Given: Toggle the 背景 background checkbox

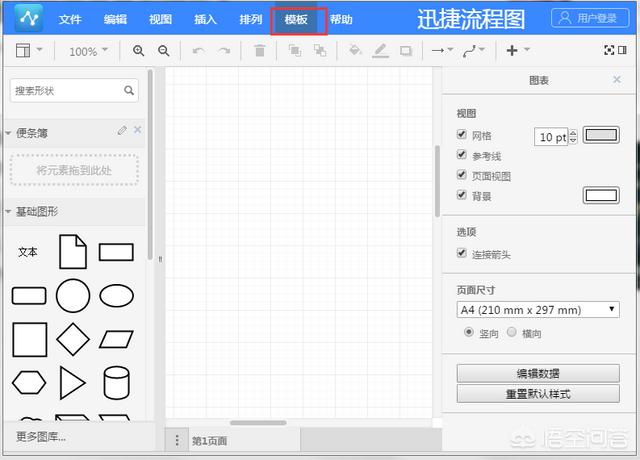Looking at the screenshot, I should (x=462, y=195).
